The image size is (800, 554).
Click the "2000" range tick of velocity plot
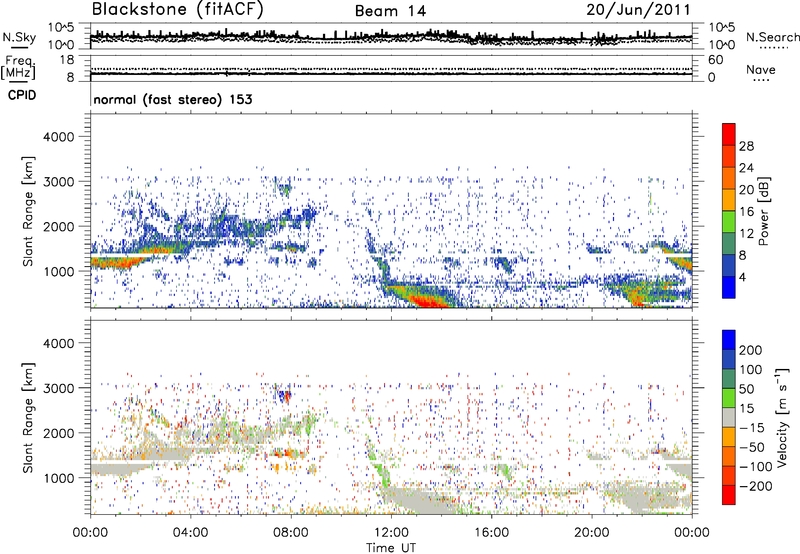58,433
